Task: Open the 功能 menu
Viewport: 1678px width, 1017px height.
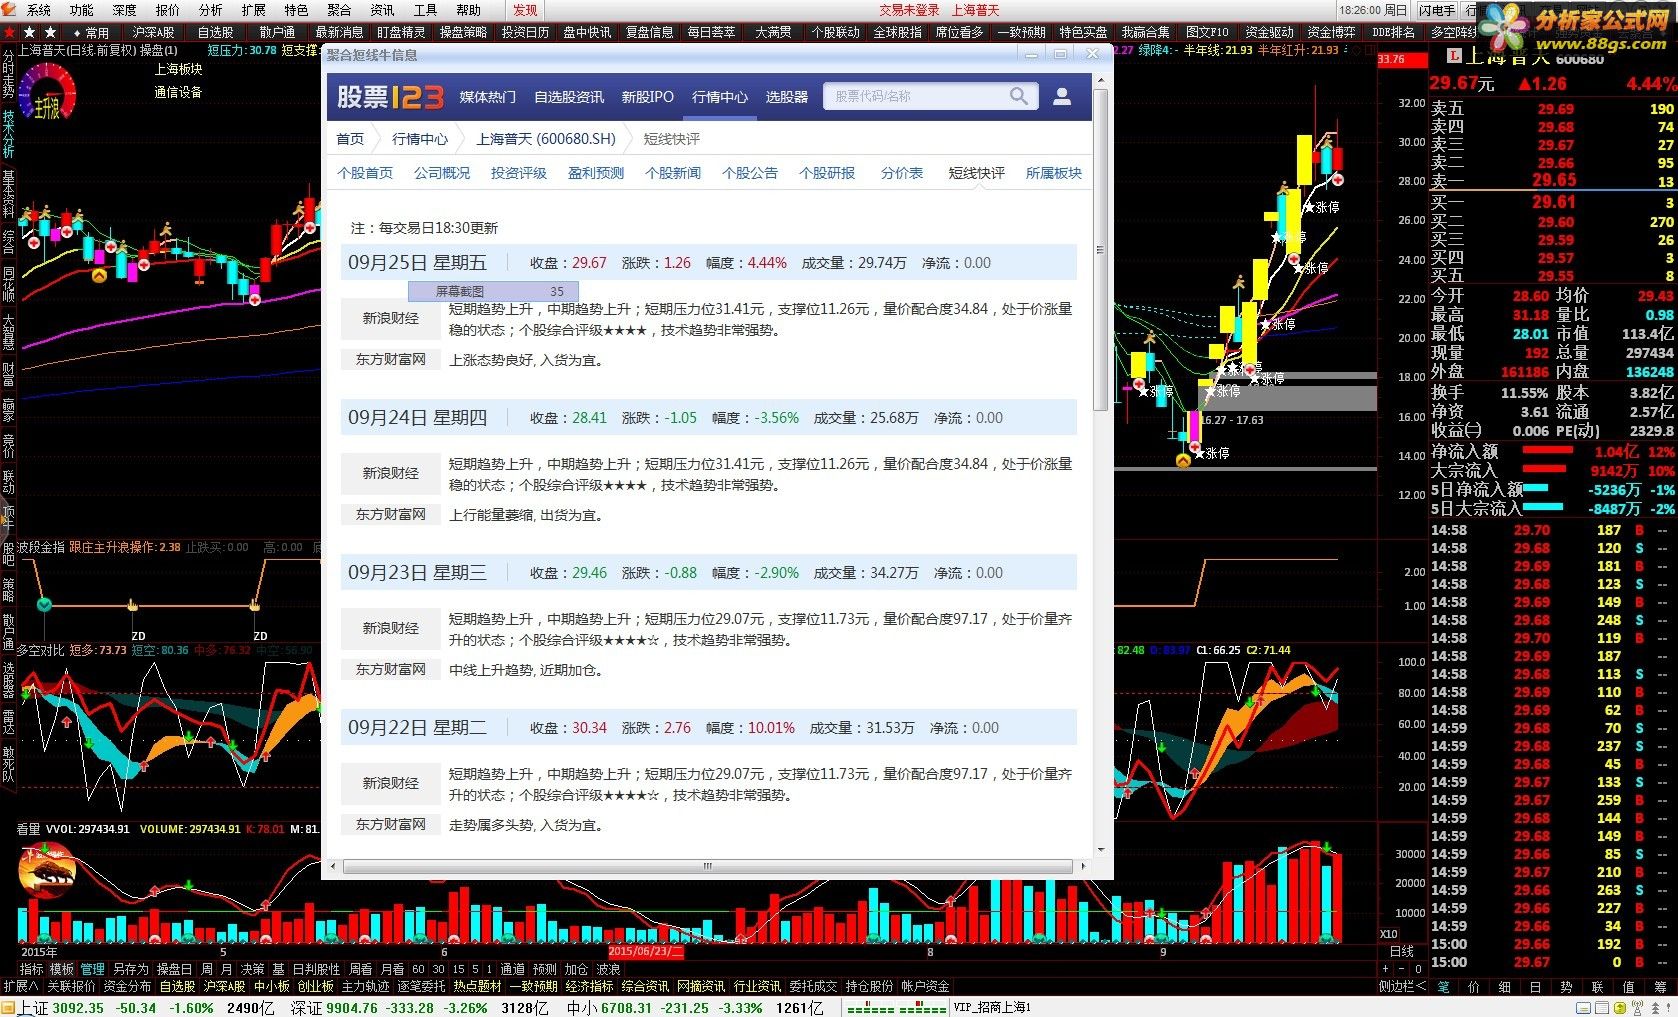Action: point(82,10)
